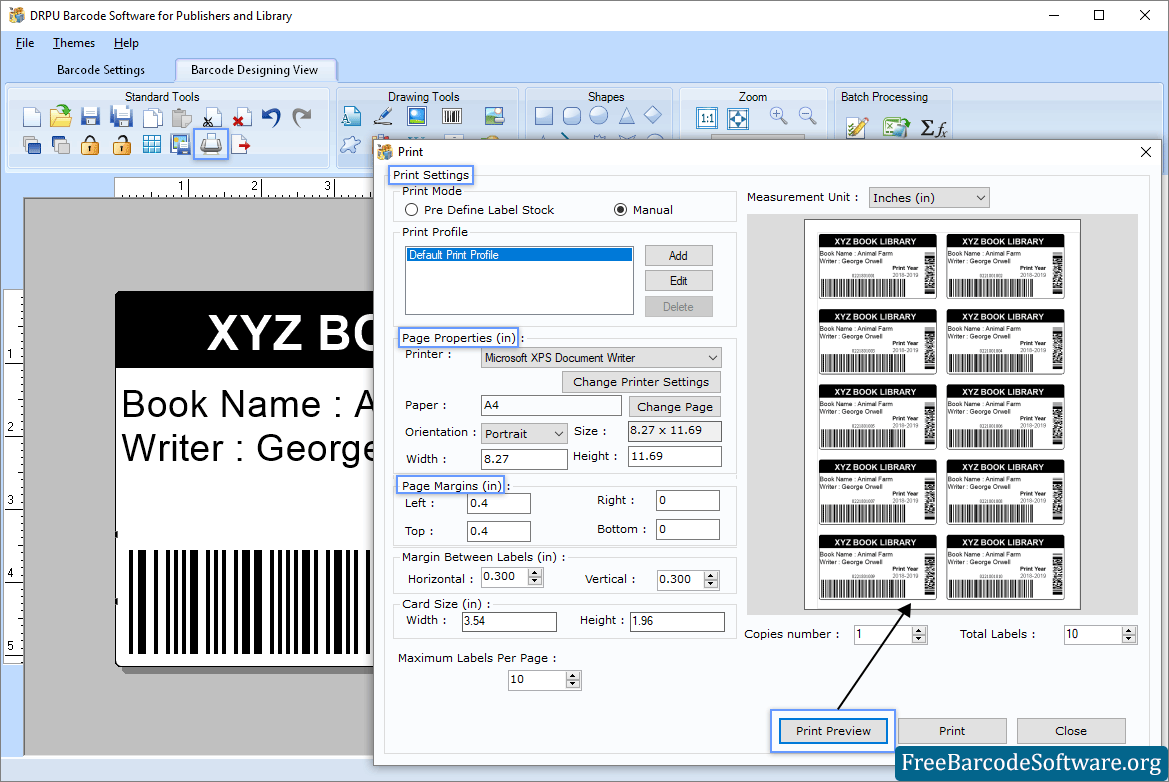1169x782 pixels.
Task: Save the label with the single floppy icon
Action: [90, 116]
